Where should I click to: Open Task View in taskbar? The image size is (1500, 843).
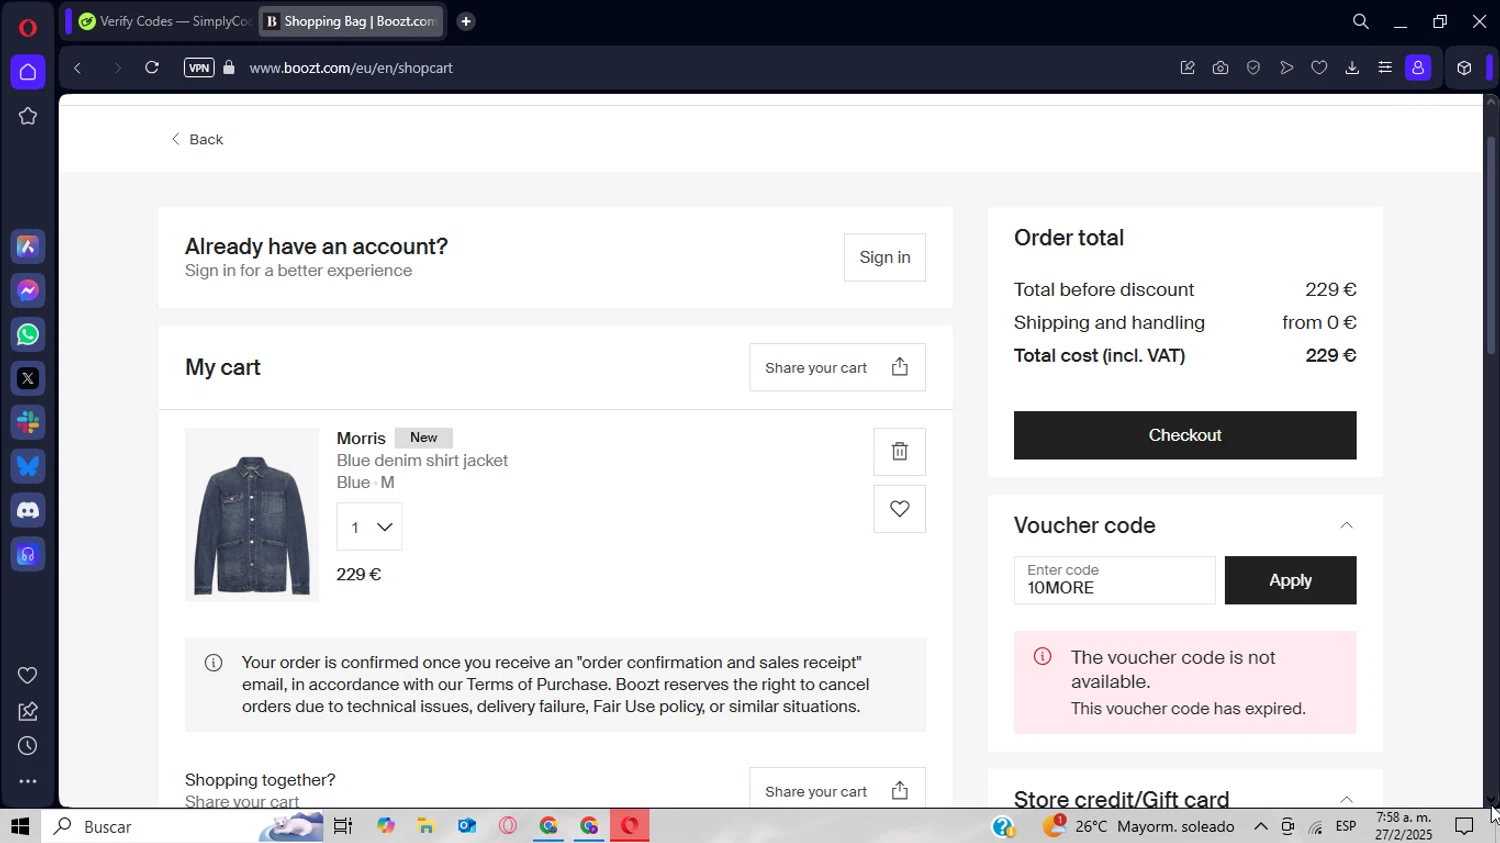pos(343,826)
